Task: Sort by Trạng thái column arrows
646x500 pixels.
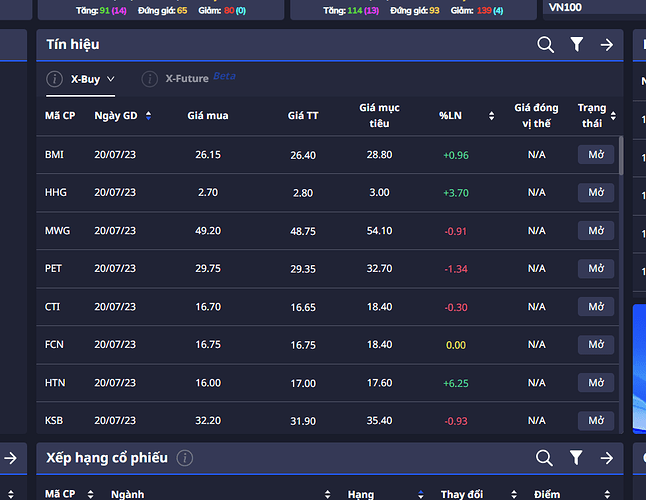Action: [x=613, y=116]
